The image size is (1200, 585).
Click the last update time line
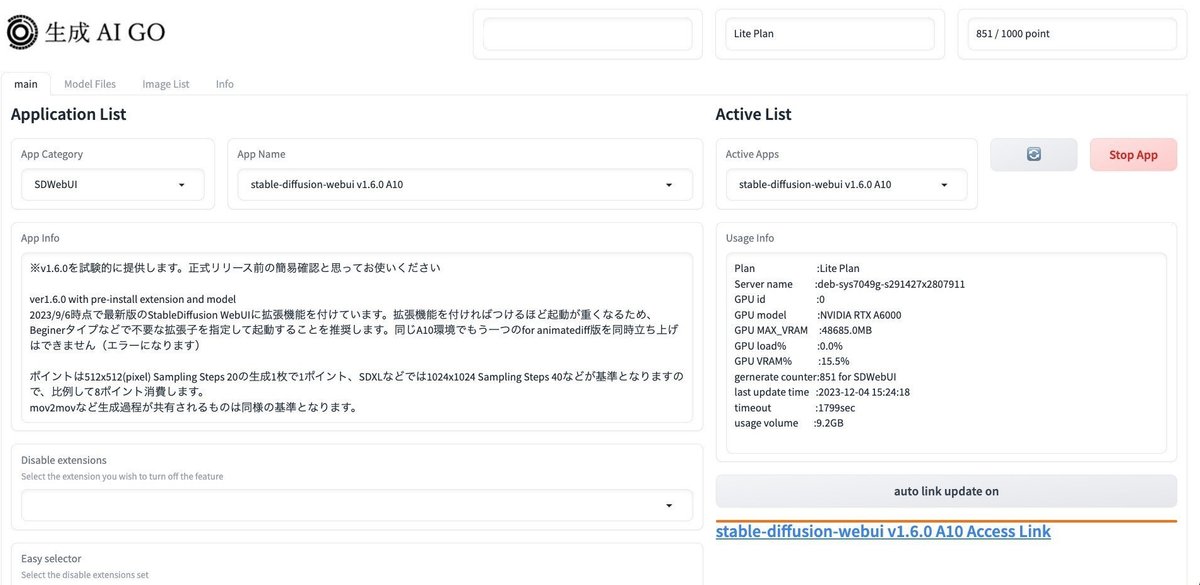click(822, 392)
